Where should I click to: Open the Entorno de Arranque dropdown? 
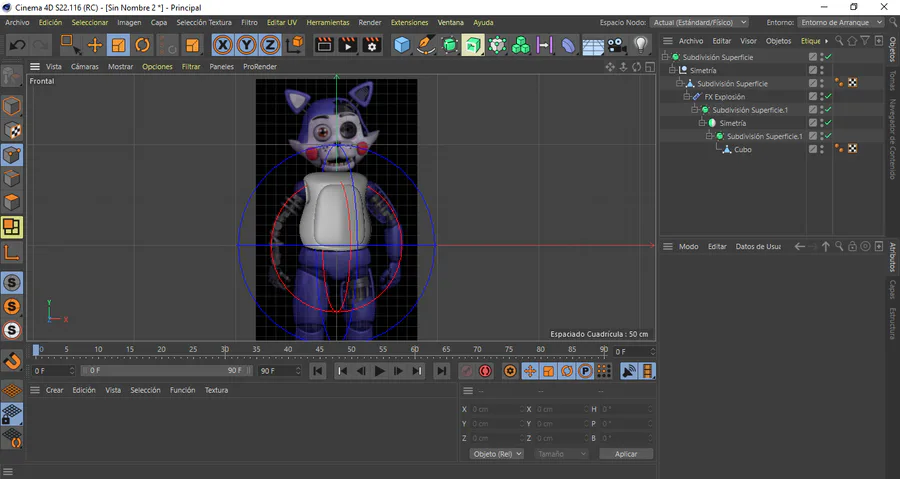pos(841,22)
